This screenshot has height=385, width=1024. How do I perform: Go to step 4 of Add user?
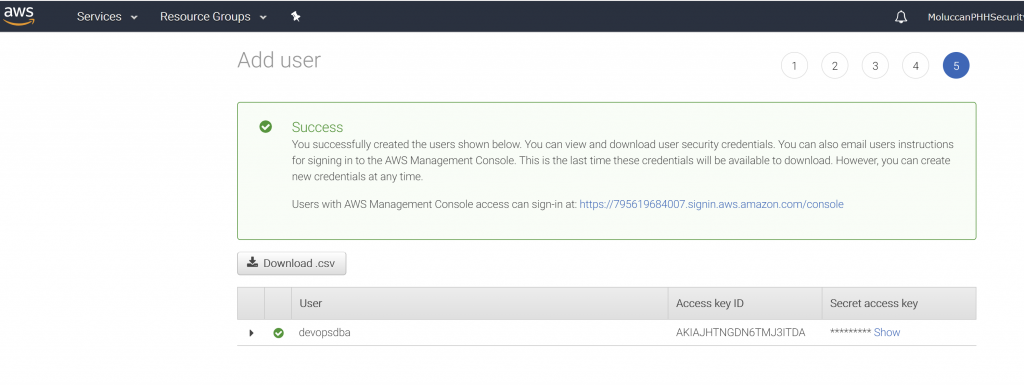916,65
